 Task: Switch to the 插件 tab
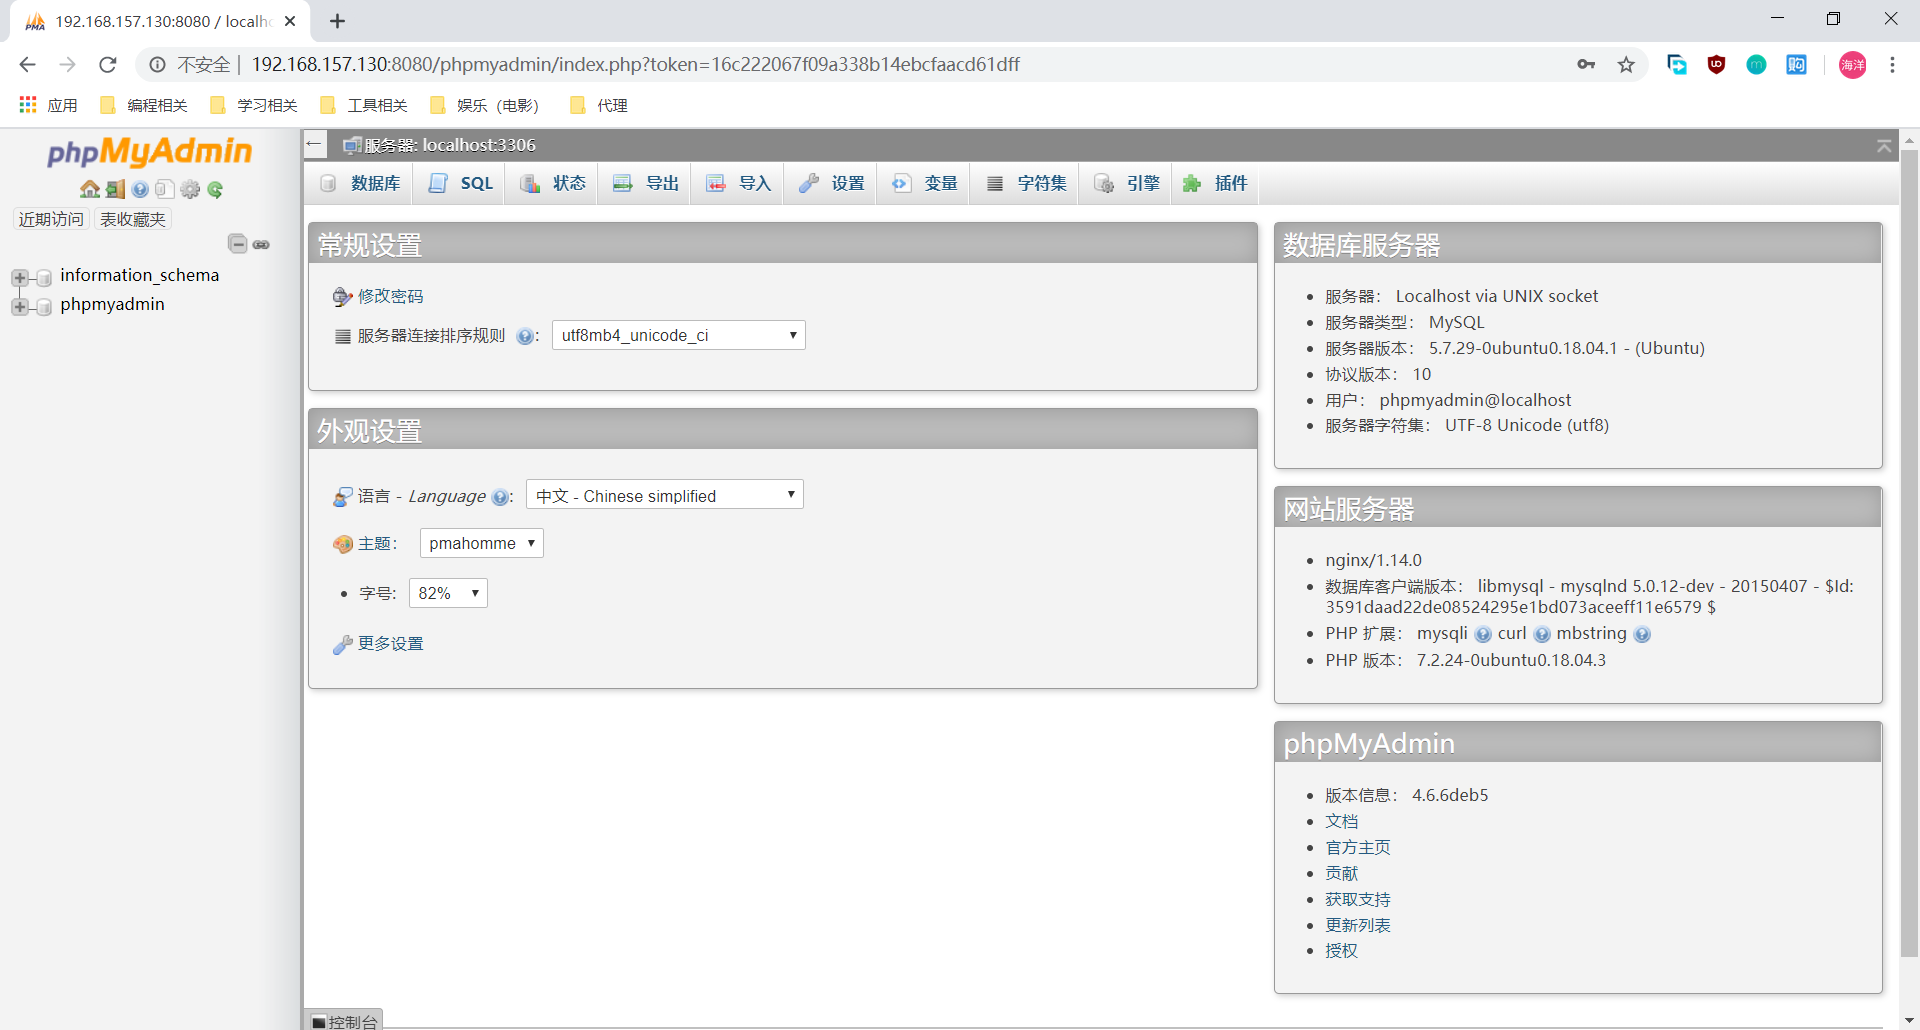click(1215, 184)
